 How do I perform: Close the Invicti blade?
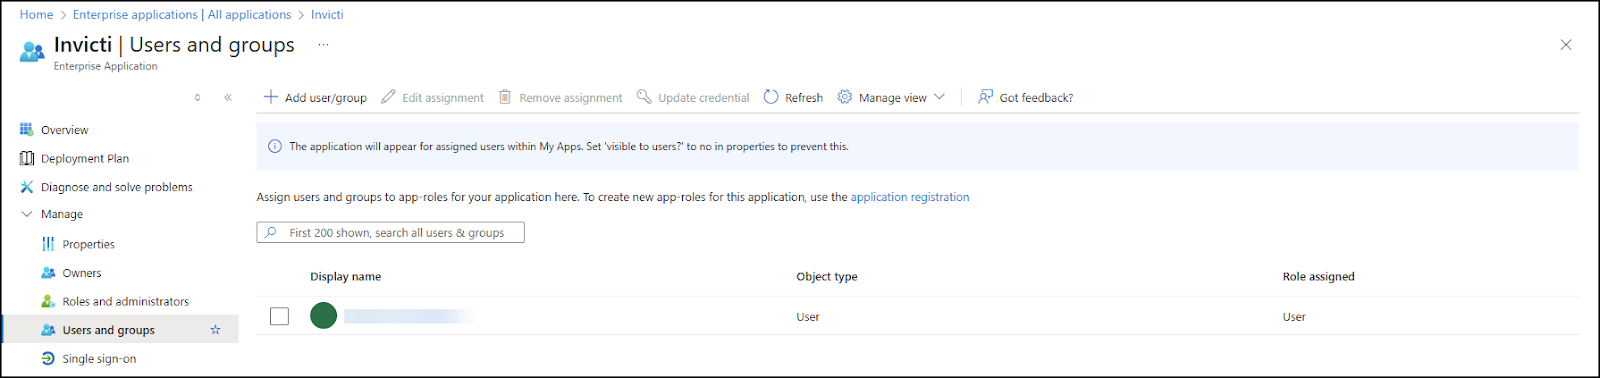tap(1566, 45)
